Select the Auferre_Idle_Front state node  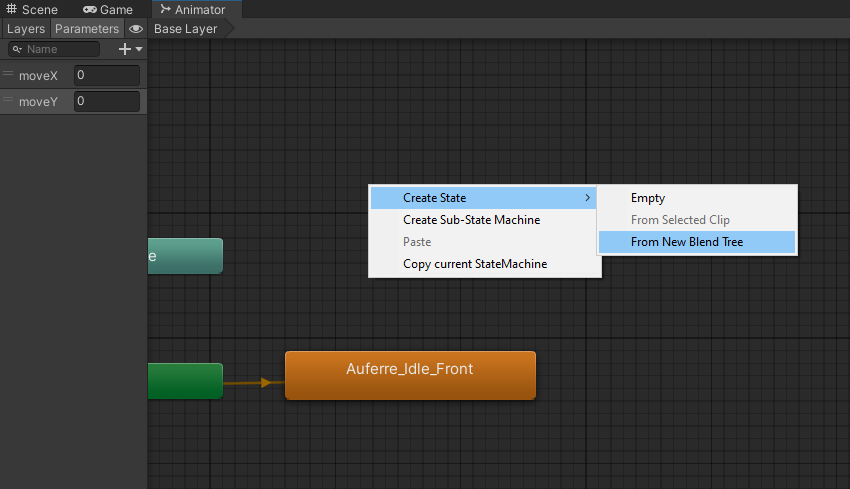click(x=410, y=375)
